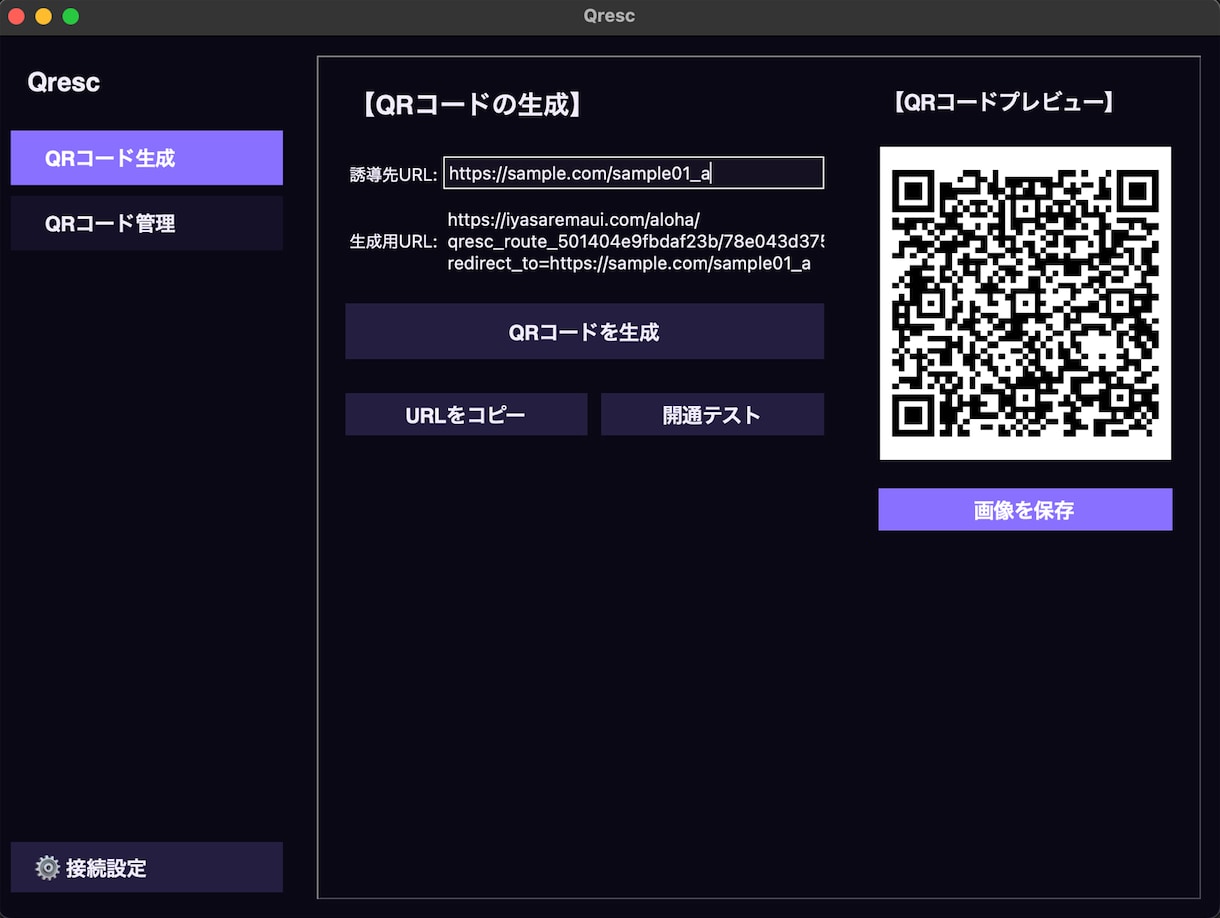Save the QR image with 画像を保存
Image resolution: width=1220 pixels, height=918 pixels.
point(1025,510)
